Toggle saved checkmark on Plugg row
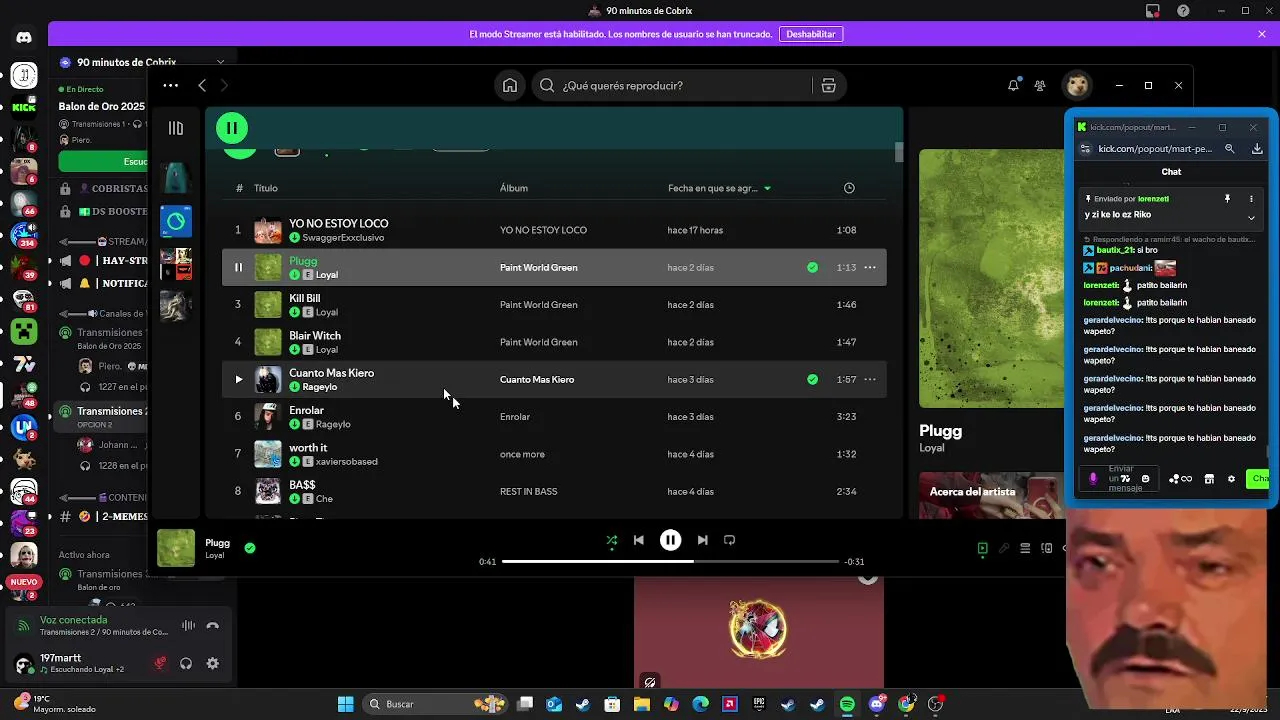Viewport: 1280px width, 720px height. click(812, 267)
